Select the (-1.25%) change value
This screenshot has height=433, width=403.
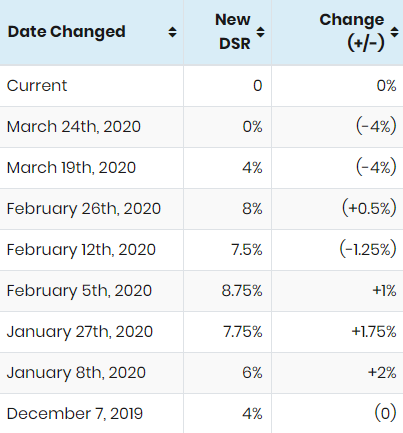368,249
